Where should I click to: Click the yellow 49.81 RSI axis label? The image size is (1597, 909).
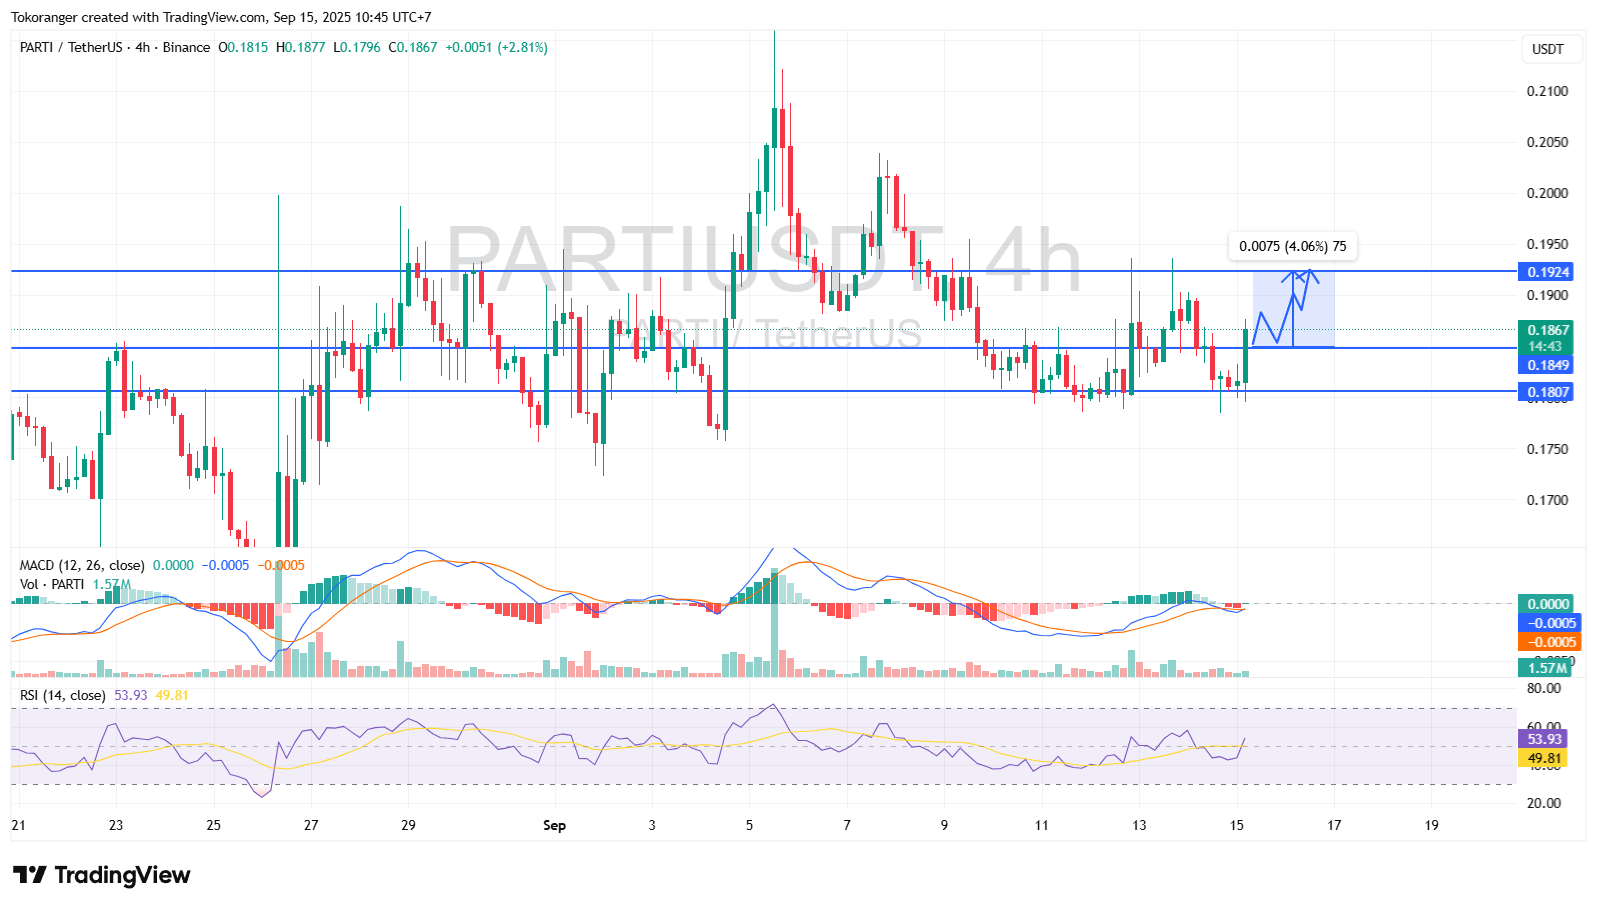[x=1544, y=758]
